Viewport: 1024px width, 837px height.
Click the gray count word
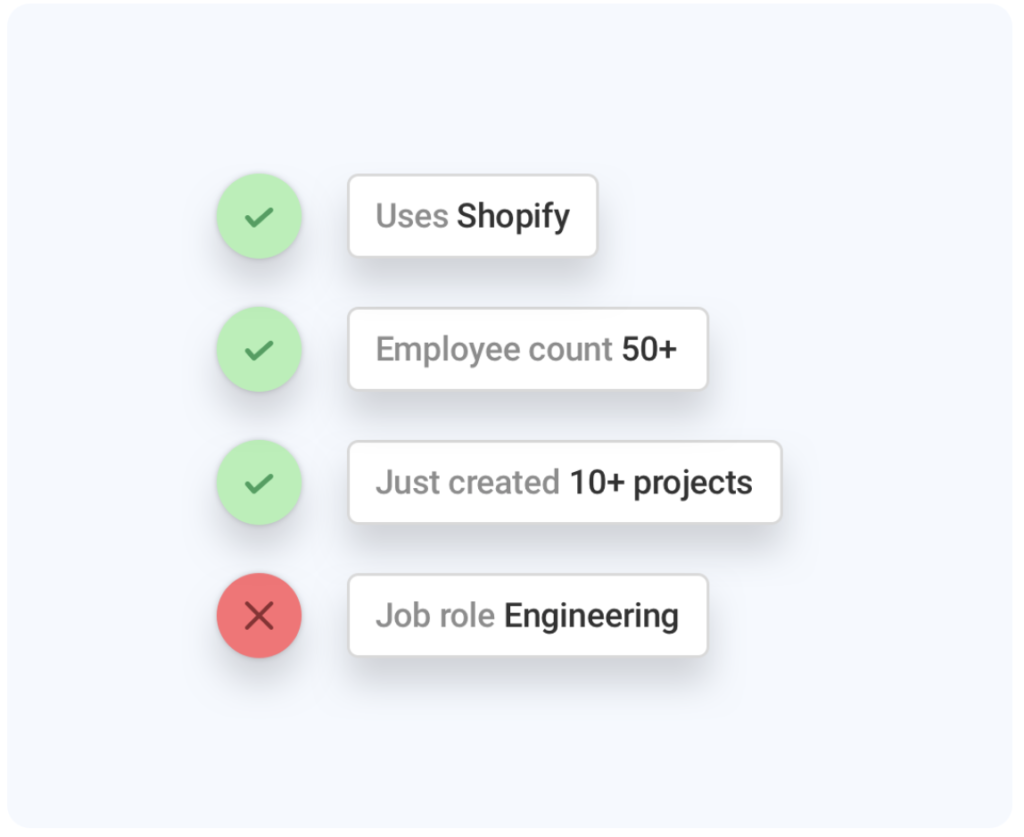click(x=571, y=351)
